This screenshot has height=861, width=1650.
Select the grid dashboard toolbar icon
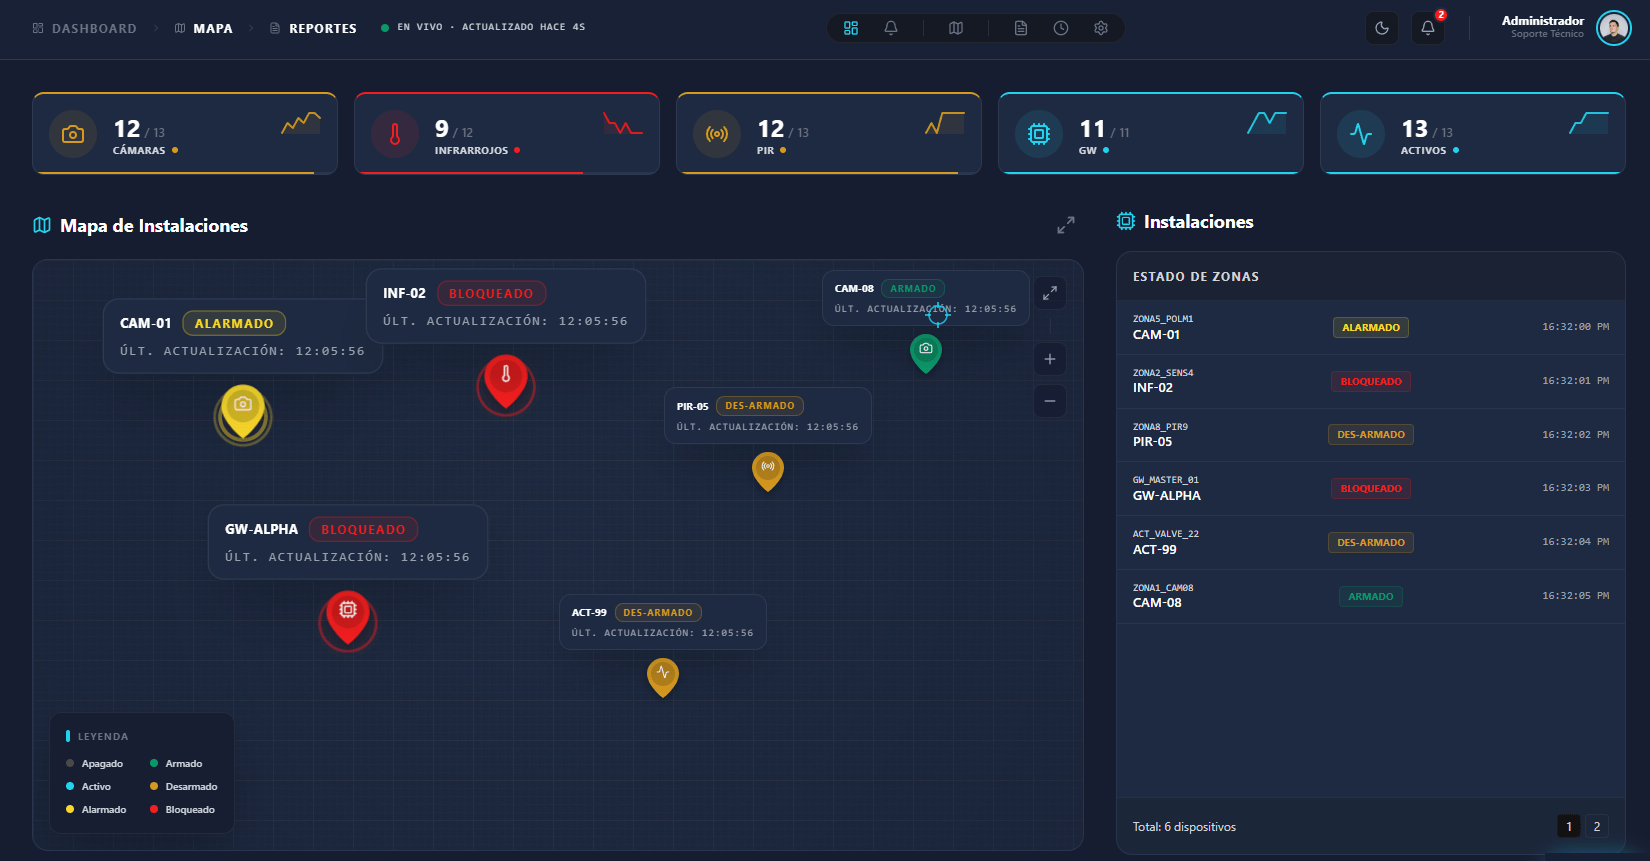(851, 28)
